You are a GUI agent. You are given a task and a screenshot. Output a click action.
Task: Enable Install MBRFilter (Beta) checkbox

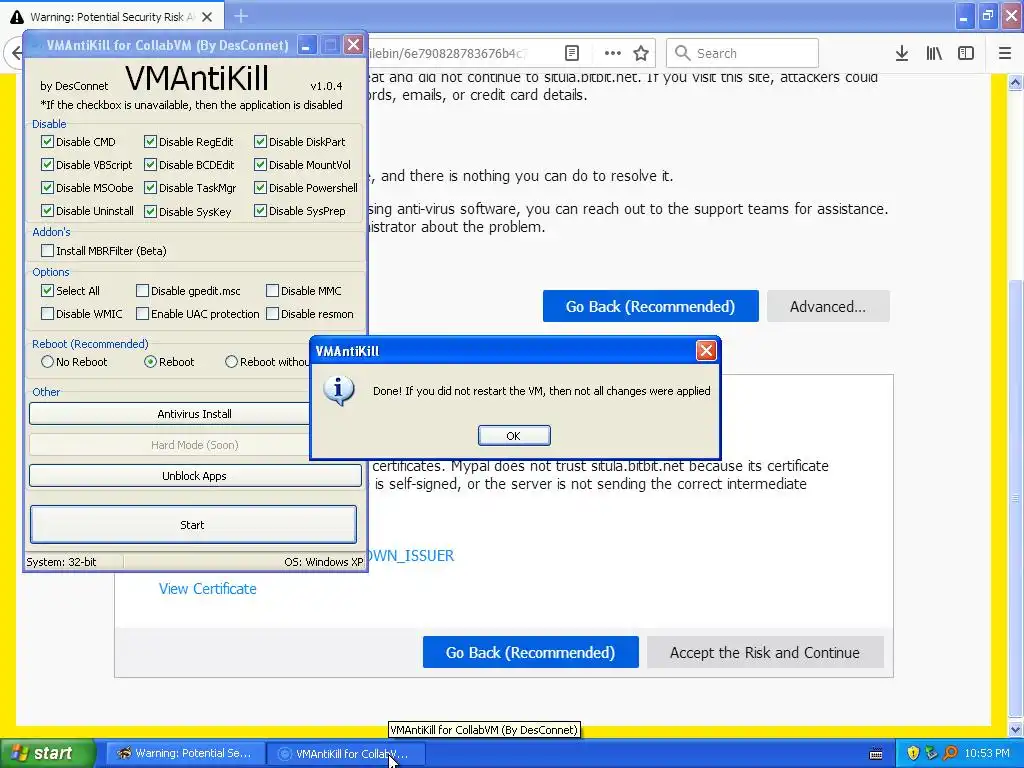pyautogui.click(x=47, y=251)
